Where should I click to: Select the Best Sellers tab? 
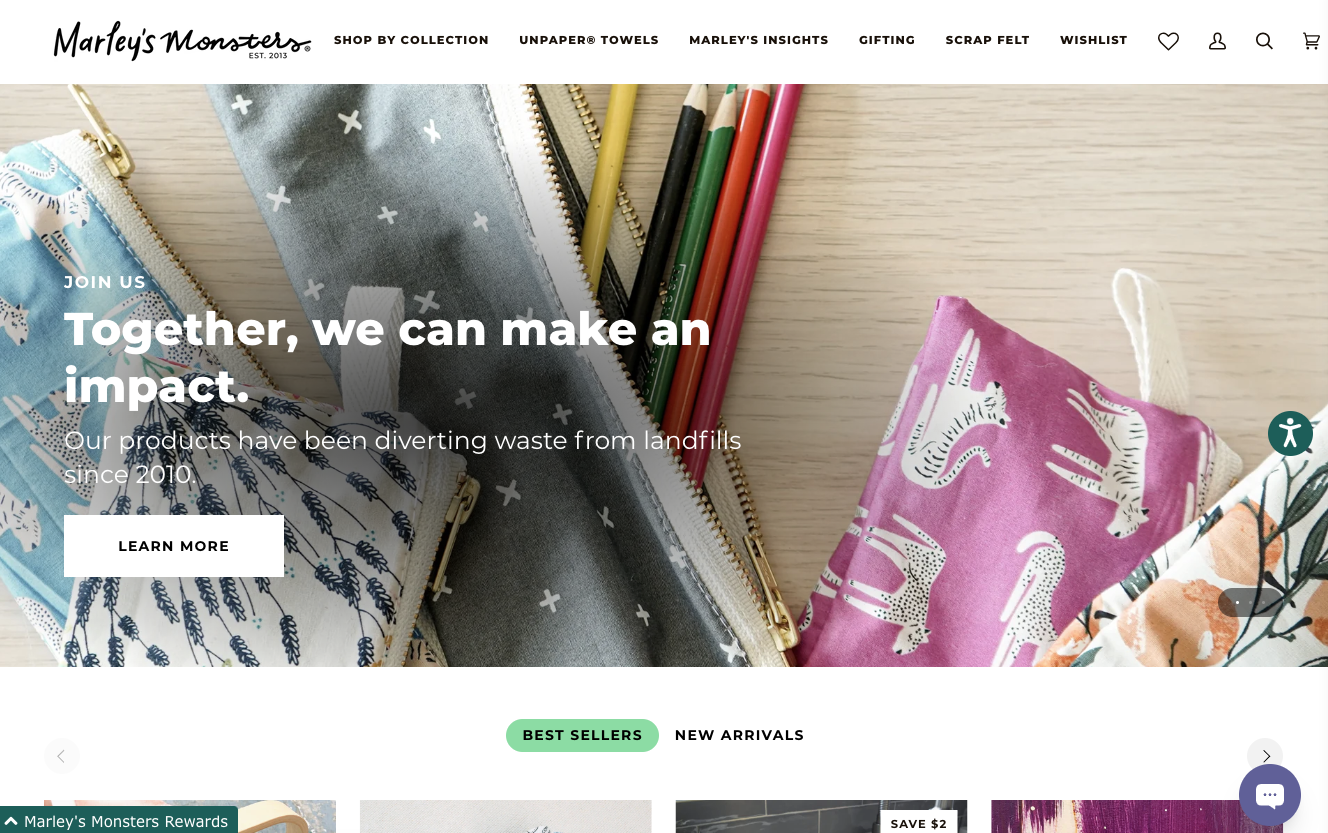click(582, 735)
